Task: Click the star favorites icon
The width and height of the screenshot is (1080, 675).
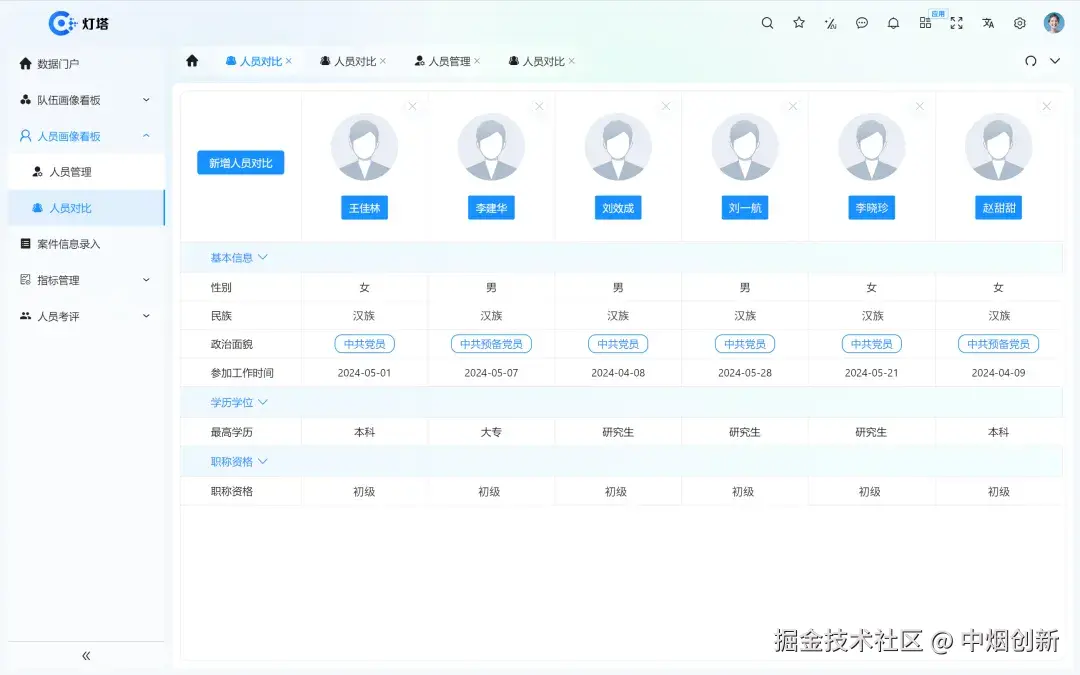Action: (798, 22)
